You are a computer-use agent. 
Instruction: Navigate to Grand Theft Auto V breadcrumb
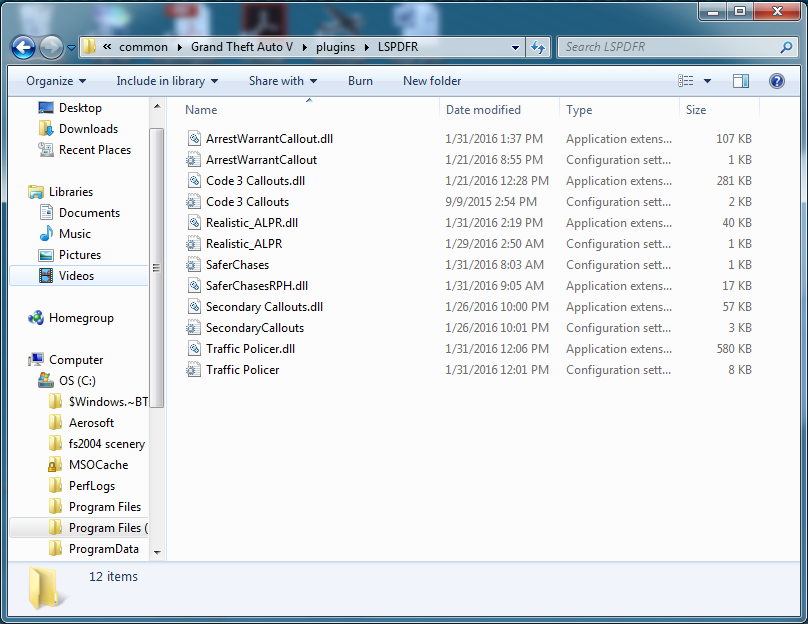pos(242,47)
